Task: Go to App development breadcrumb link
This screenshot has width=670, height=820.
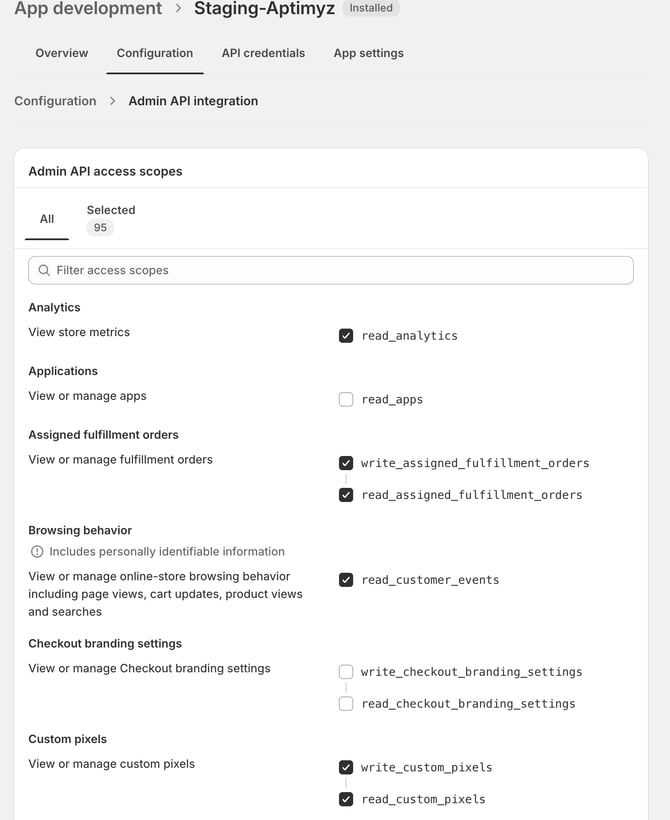Action: 88,9
